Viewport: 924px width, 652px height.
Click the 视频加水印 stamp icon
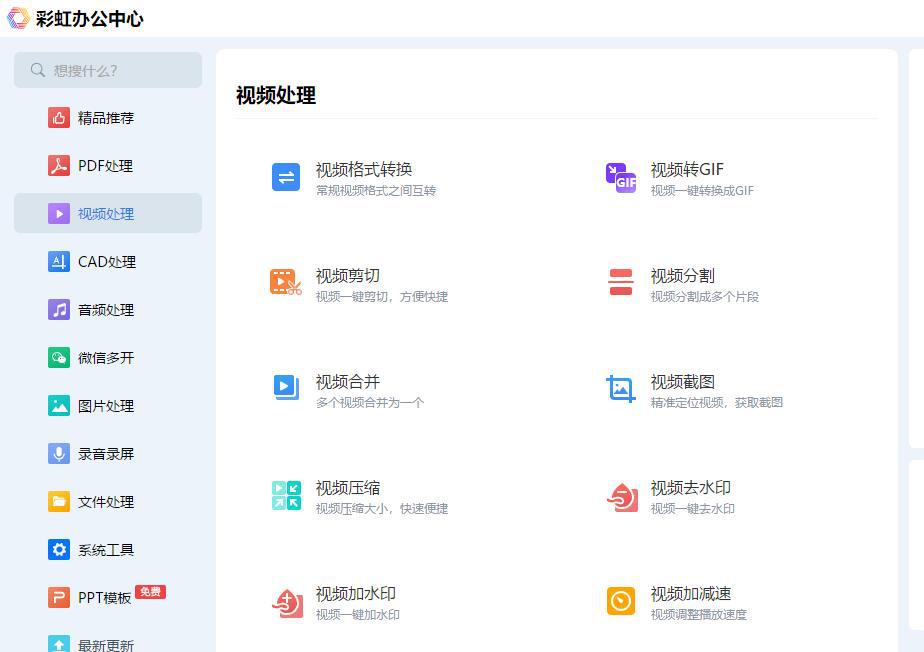pos(288,602)
